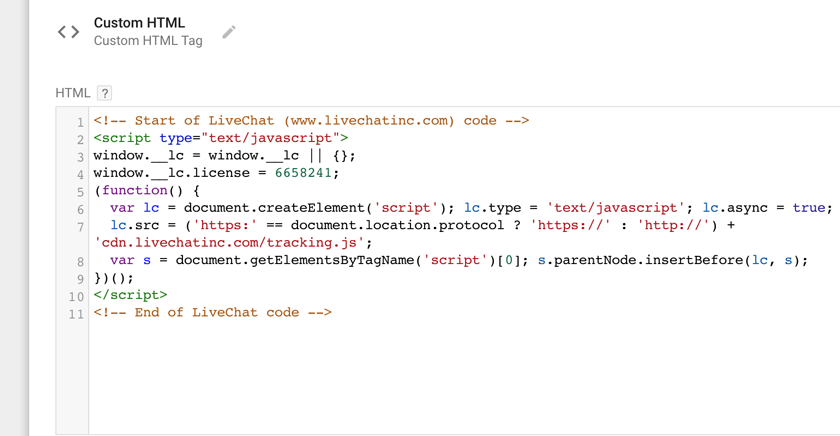840x436 pixels.
Task: Click the Custom HTML title
Action: tap(139, 23)
